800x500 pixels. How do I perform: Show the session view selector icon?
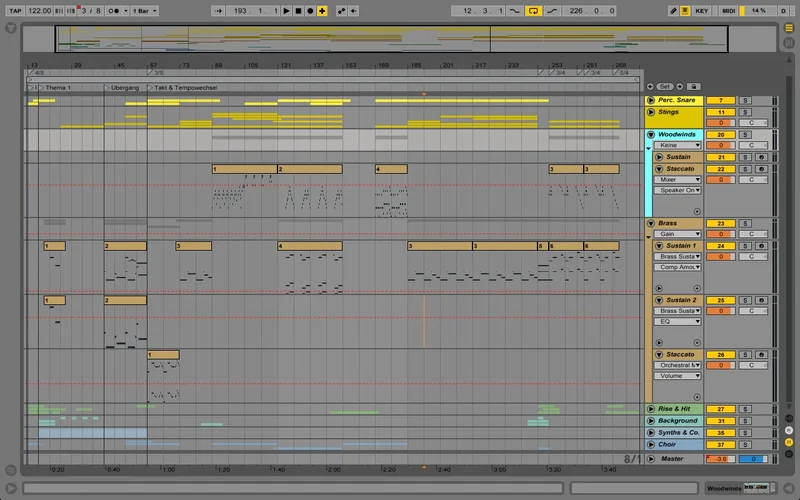pyautogui.click(x=789, y=43)
